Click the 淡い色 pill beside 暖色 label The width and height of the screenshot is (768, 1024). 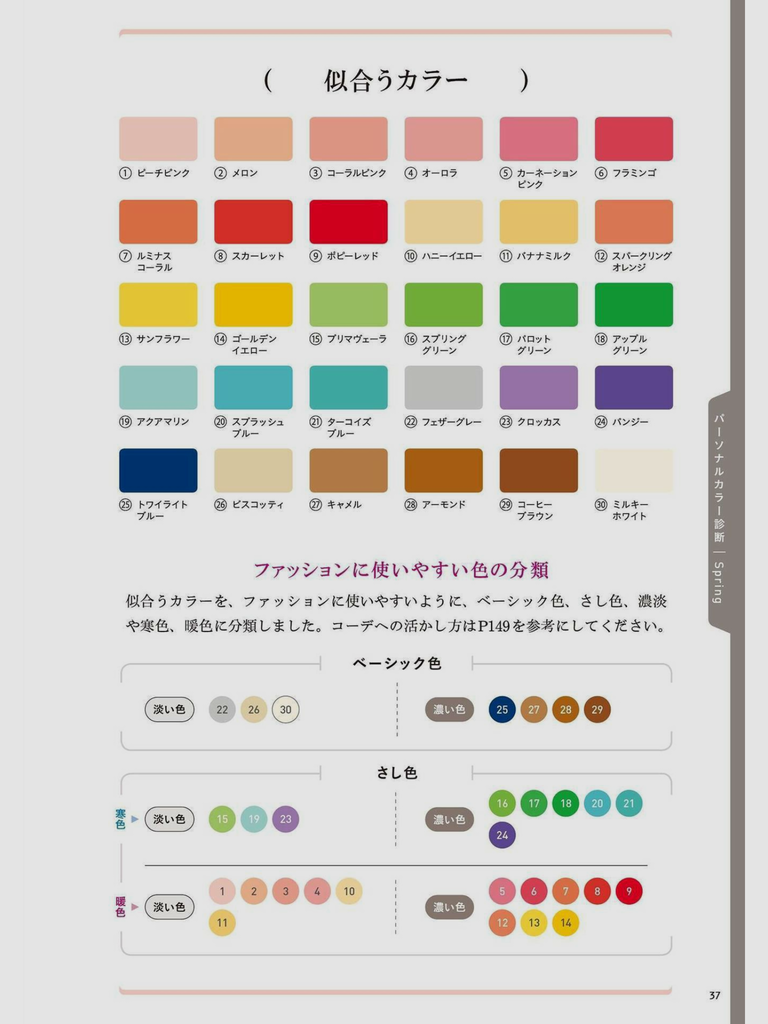(x=169, y=906)
